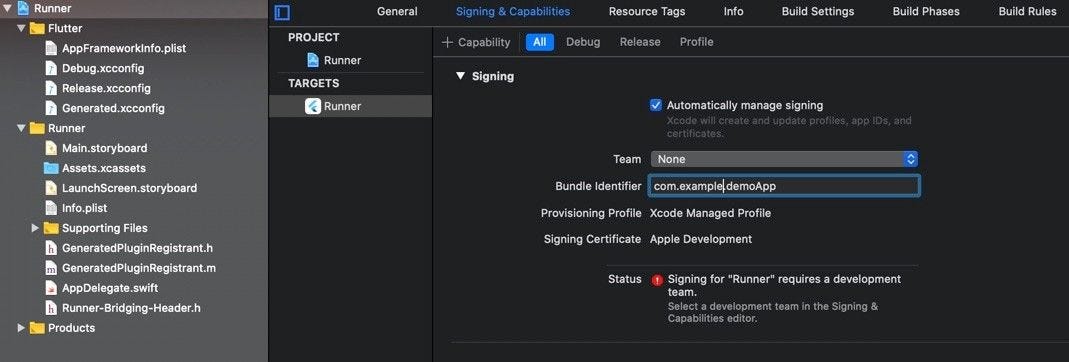The width and height of the screenshot is (1069, 362).
Task: Switch to Debug configuration filter
Action: (583, 42)
